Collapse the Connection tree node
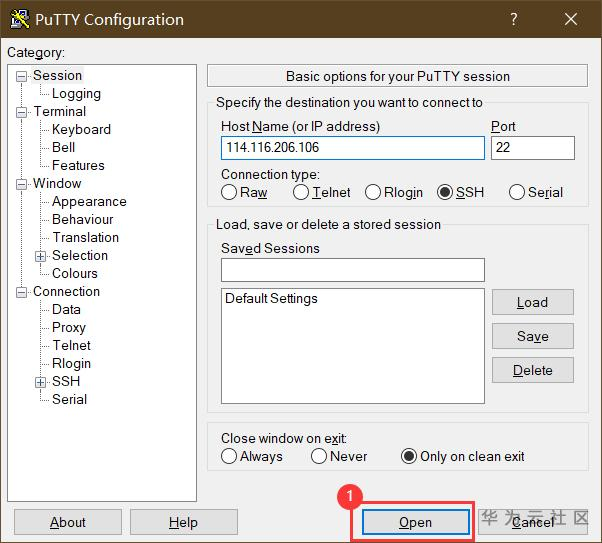The height and width of the screenshot is (543, 602). (x=22, y=292)
